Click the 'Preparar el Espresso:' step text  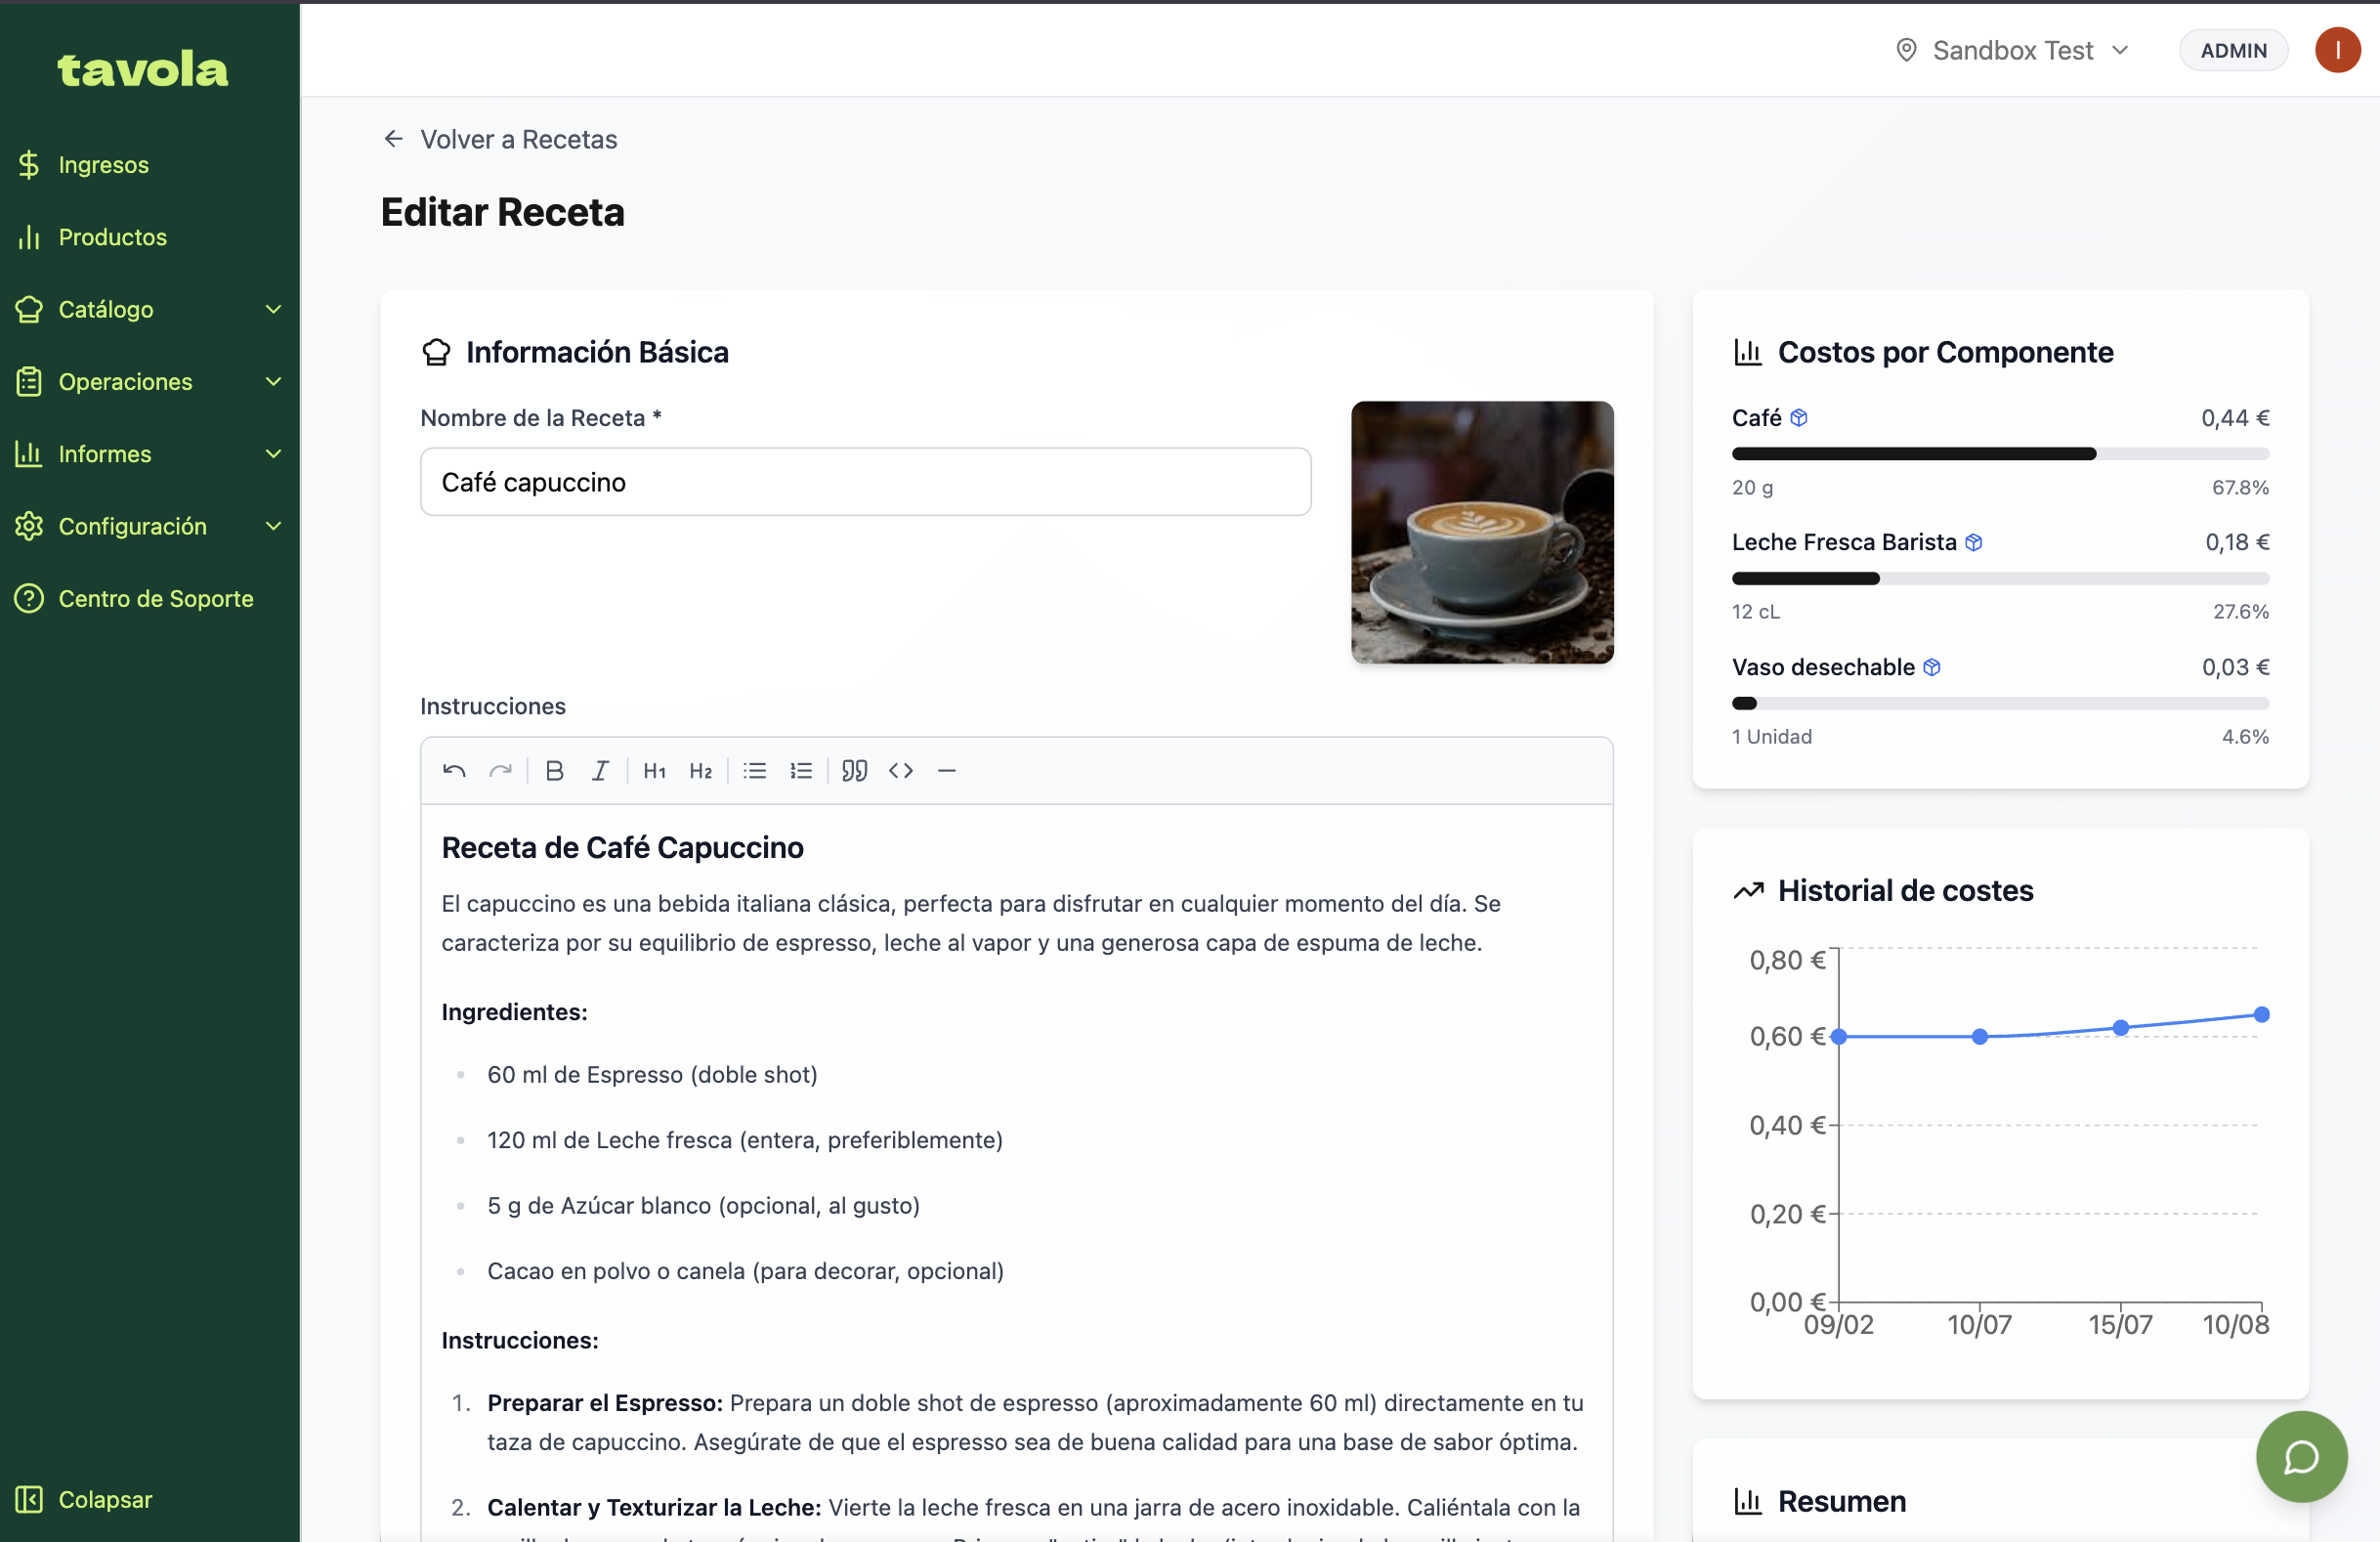605,1403
